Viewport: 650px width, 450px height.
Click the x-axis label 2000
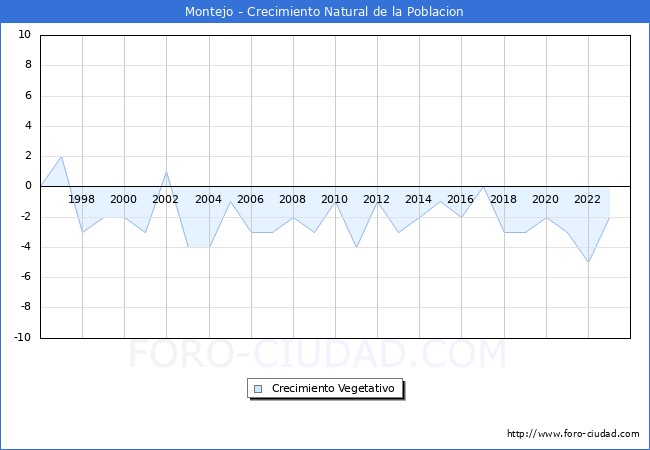click(x=123, y=199)
